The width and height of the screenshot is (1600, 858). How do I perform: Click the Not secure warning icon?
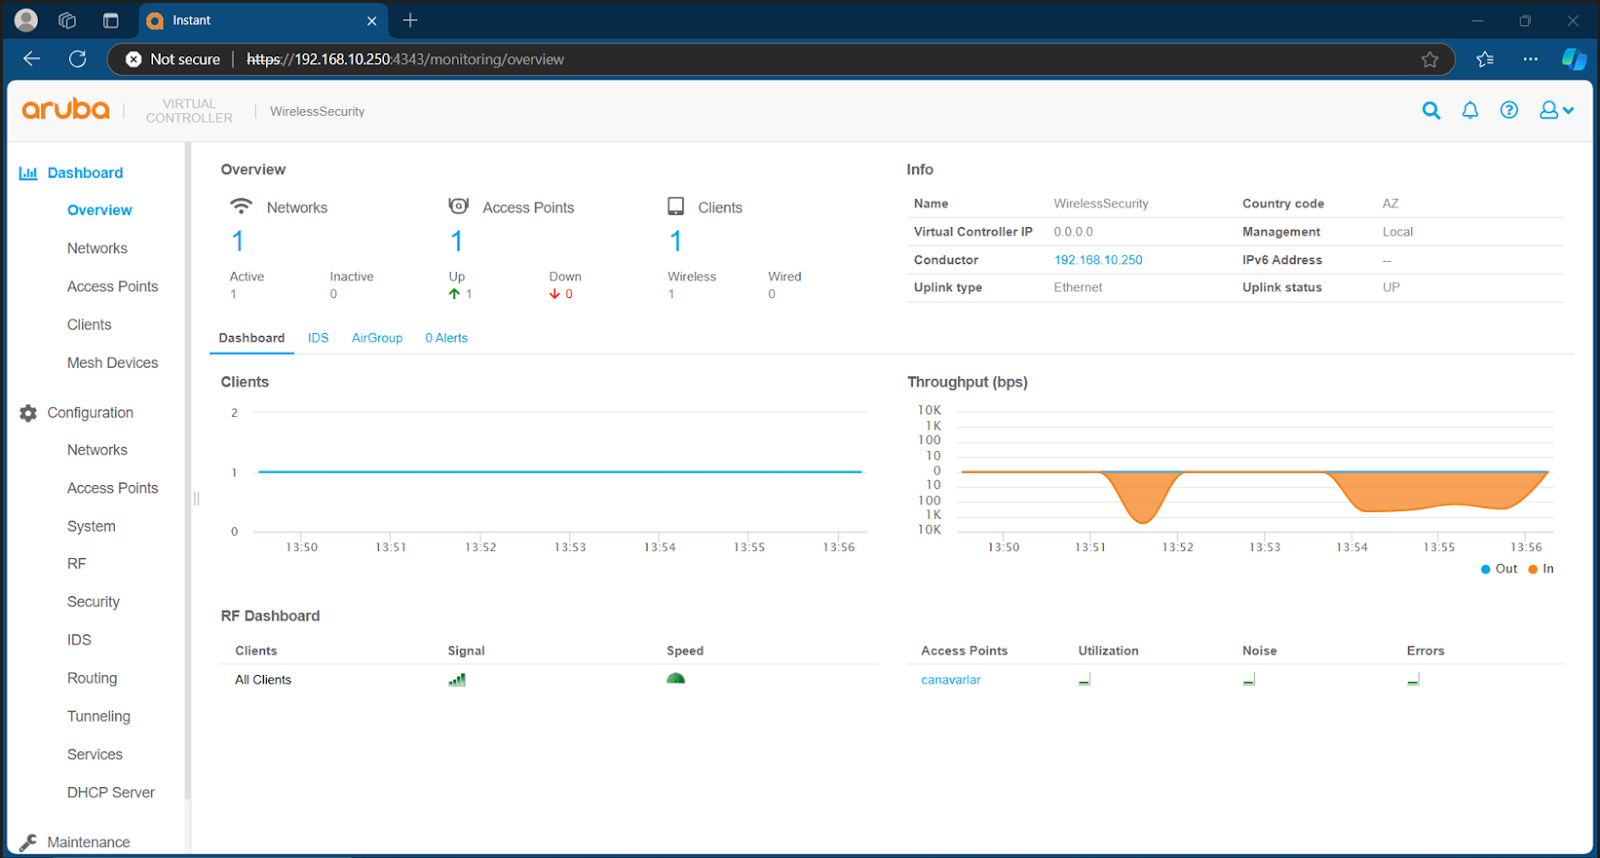click(133, 59)
